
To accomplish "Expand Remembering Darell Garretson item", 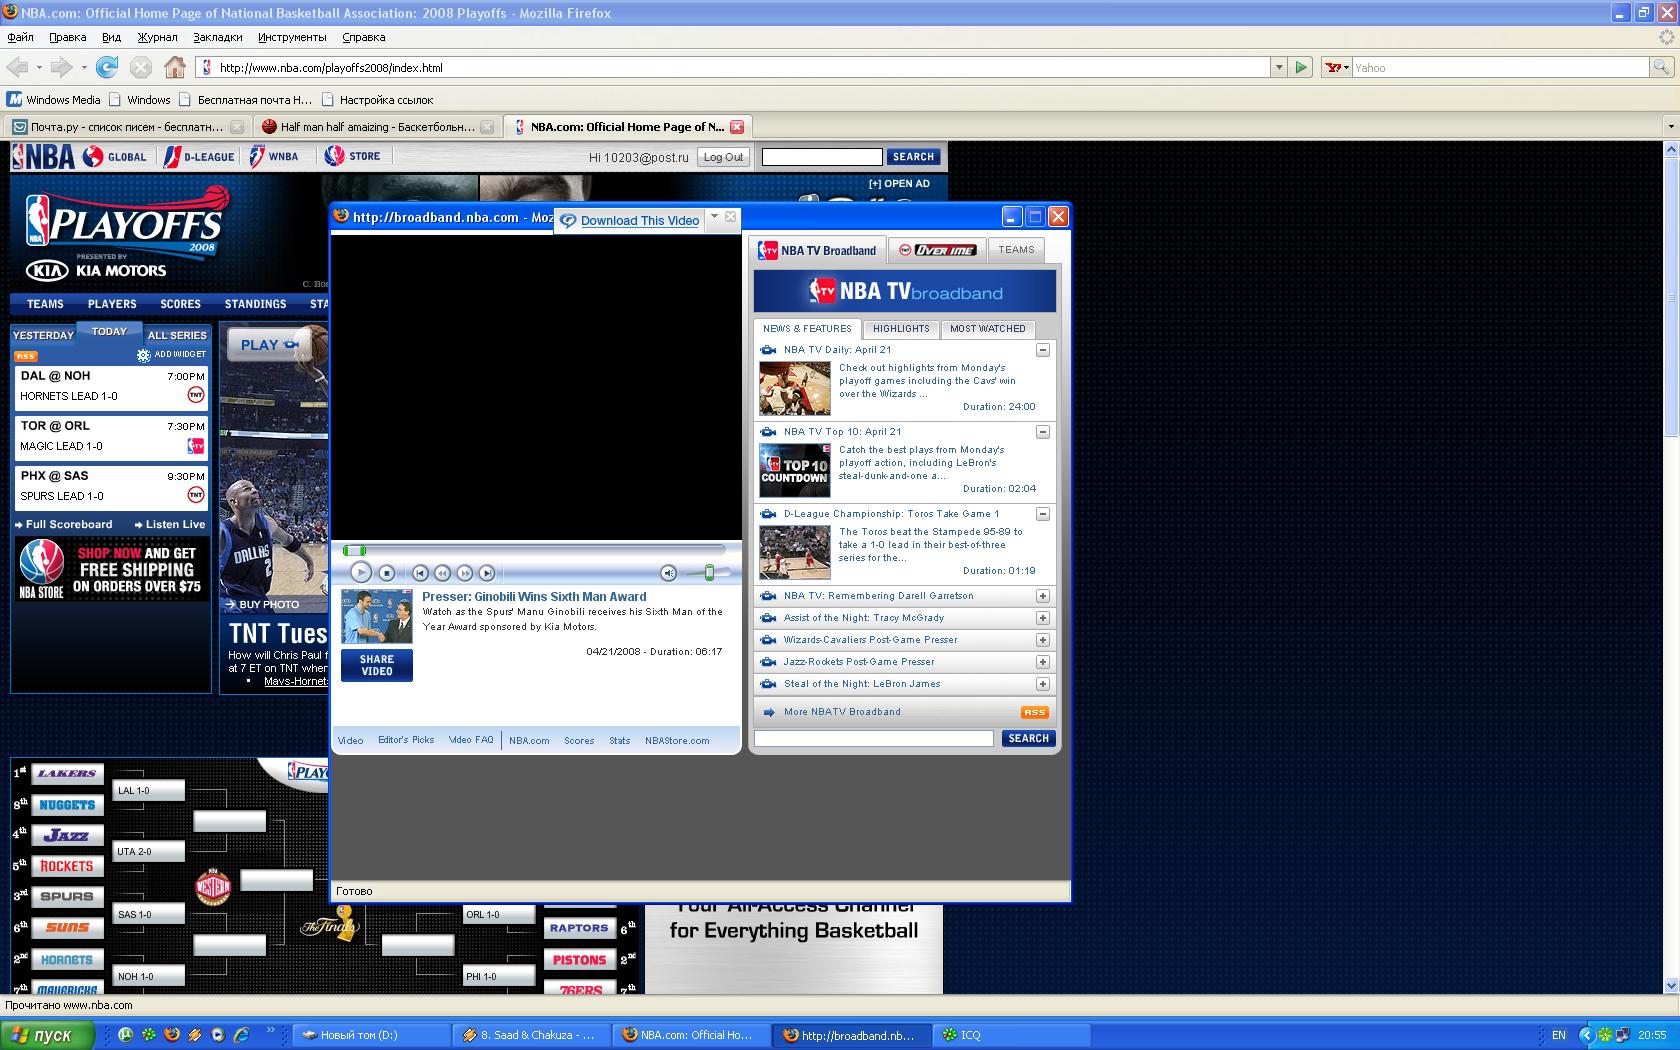I will point(1042,596).
